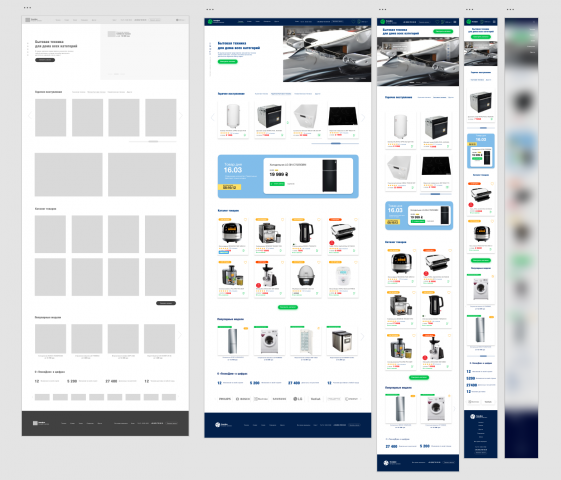Viewport: 561px width, 480px height.
Task: Select cooktop product card on tablet artboard
Action: click(x=436, y=172)
